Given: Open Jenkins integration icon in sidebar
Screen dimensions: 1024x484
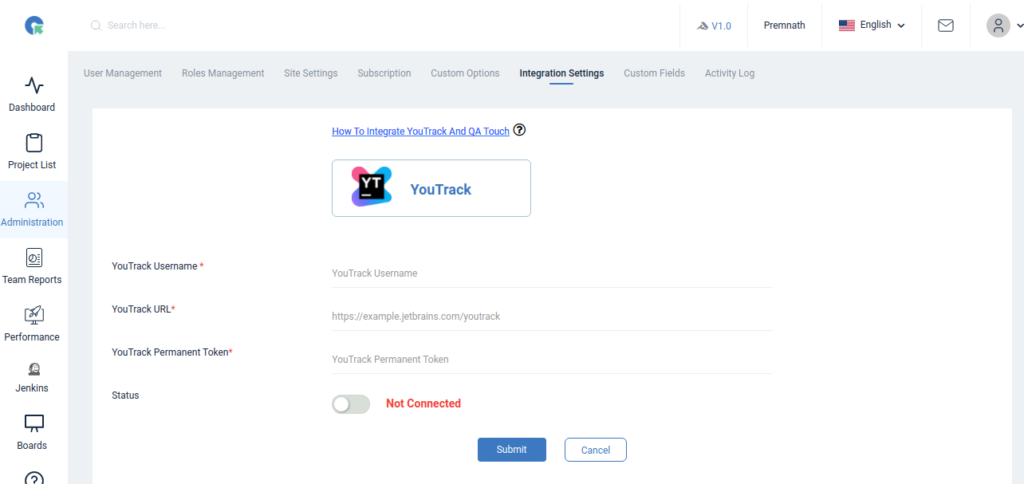Looking at the screenshot, I should pyautogui.click(x=34, y=370).
